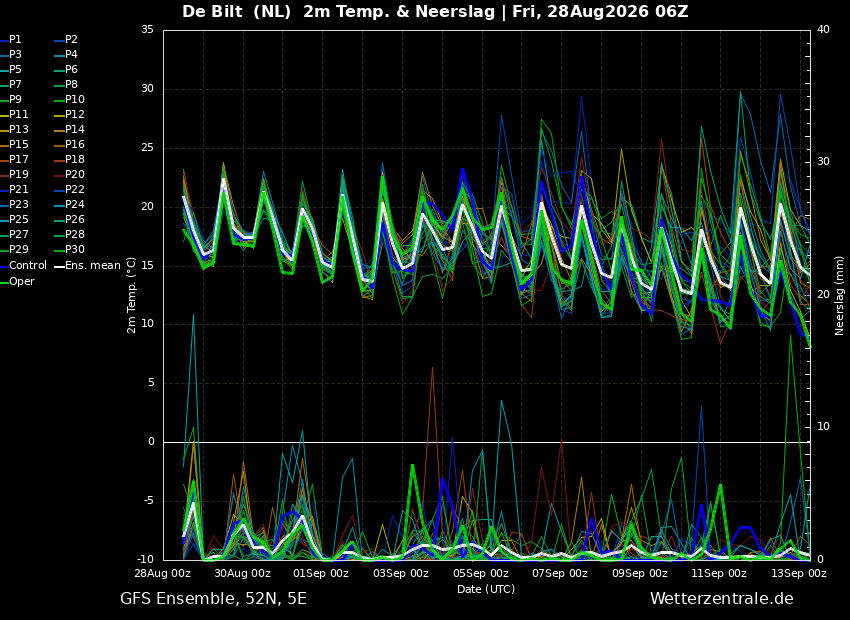Image resolution: width=850 pixels, height=620 pixels.
Task: Click the 30Aug 00z date label
Action: [243, 573]
